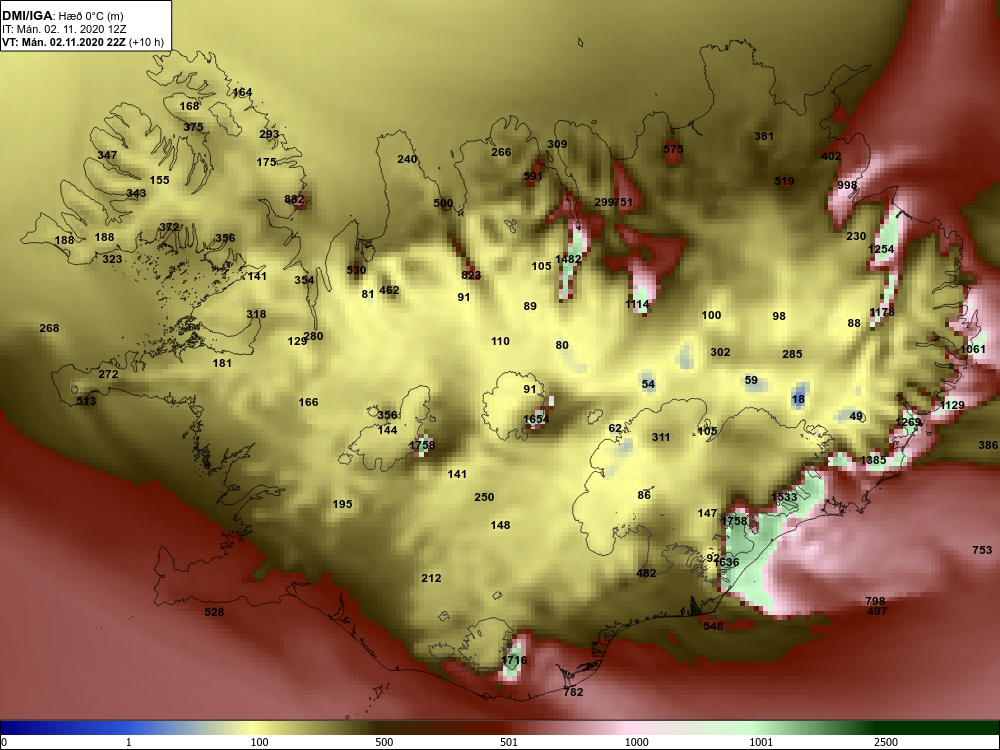The image size is (1000, 750).
Task: Click the map value '1636'
Action: coord(727,562)
